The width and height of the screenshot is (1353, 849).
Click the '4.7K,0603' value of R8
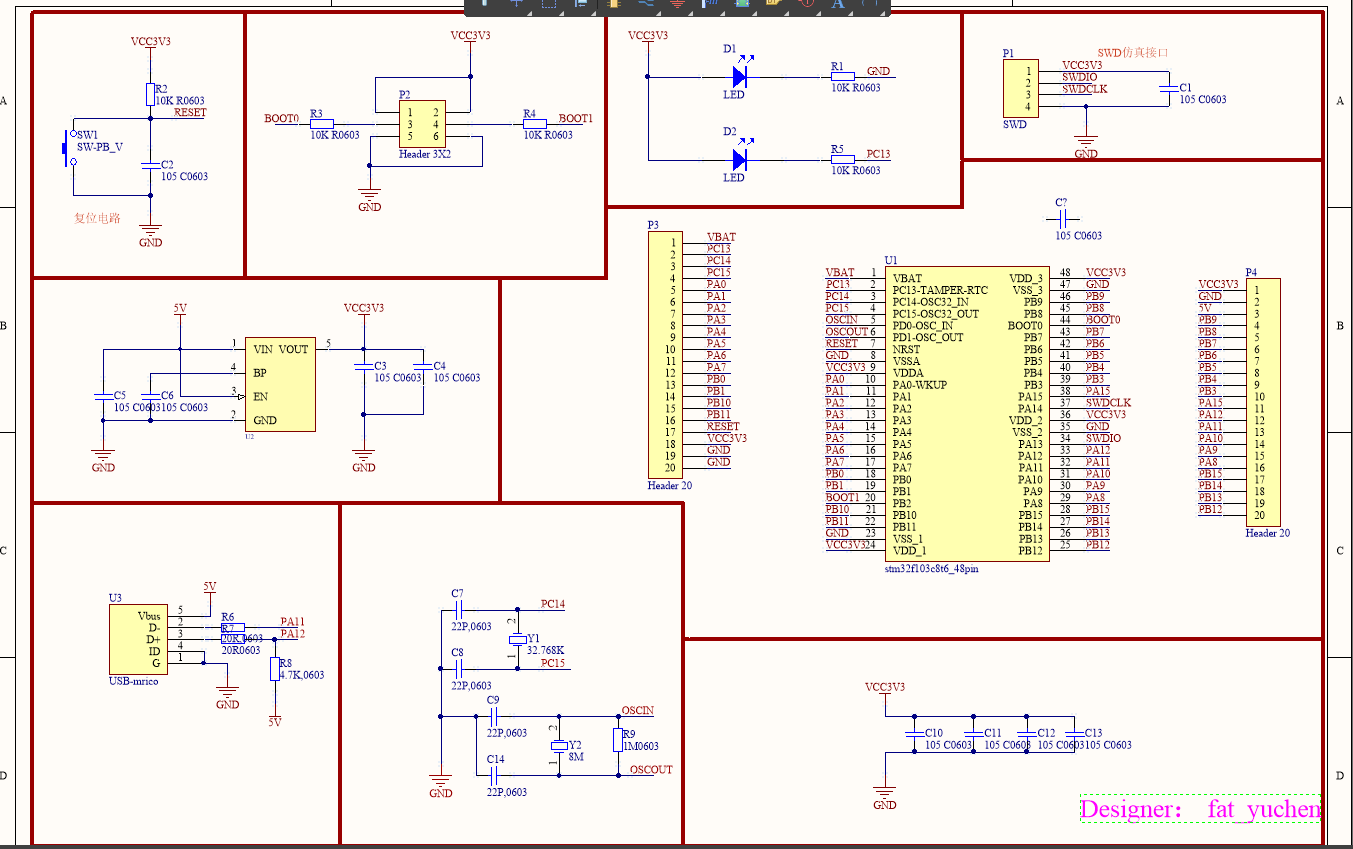(x=301, y=675)
